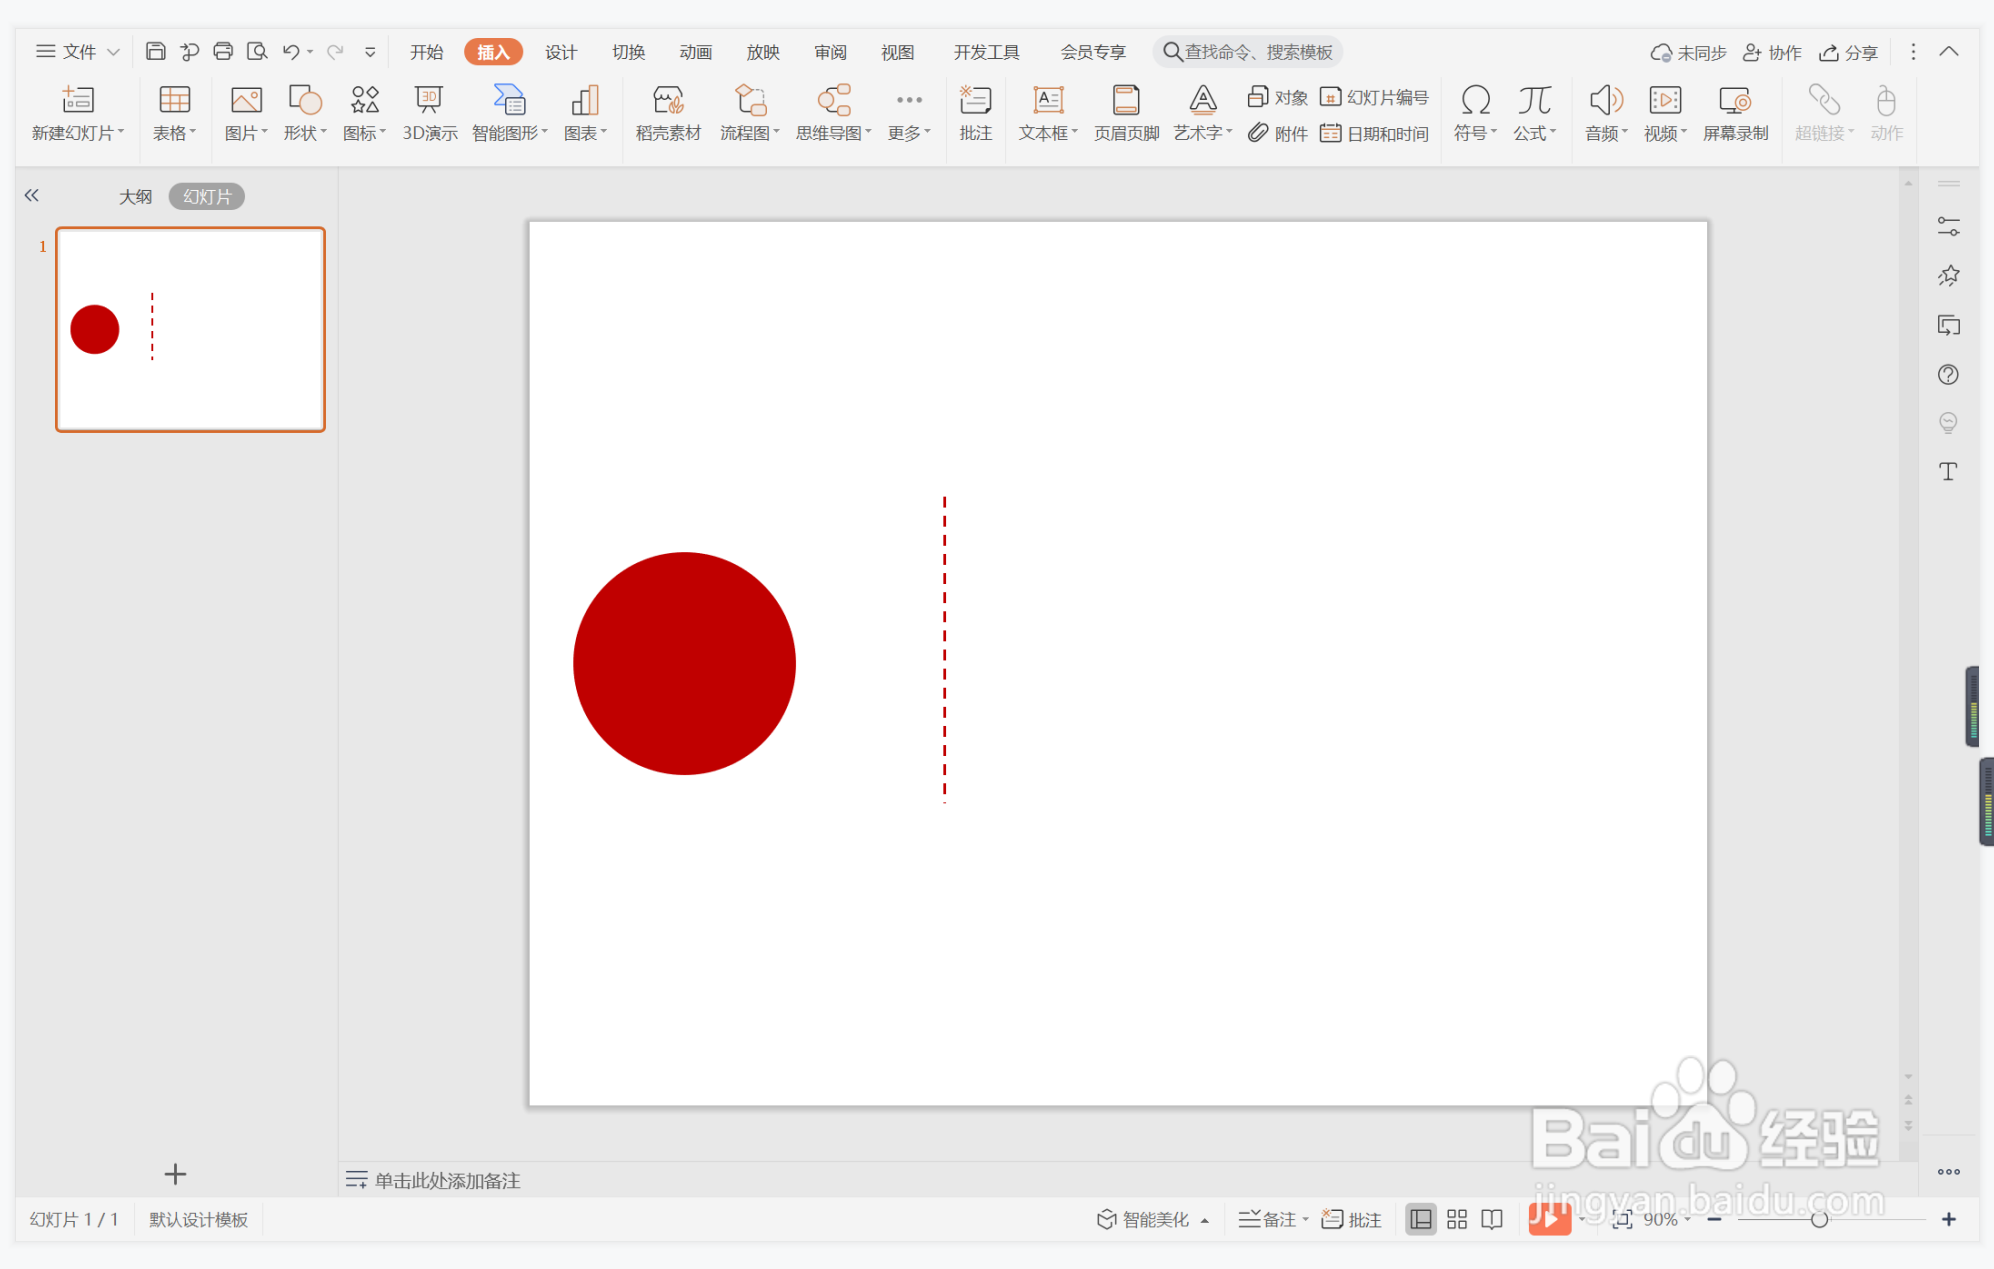1994x1269 pixels.
Task: Click fit-to-window icon beside zoom percentage
Action: 1622,1219
